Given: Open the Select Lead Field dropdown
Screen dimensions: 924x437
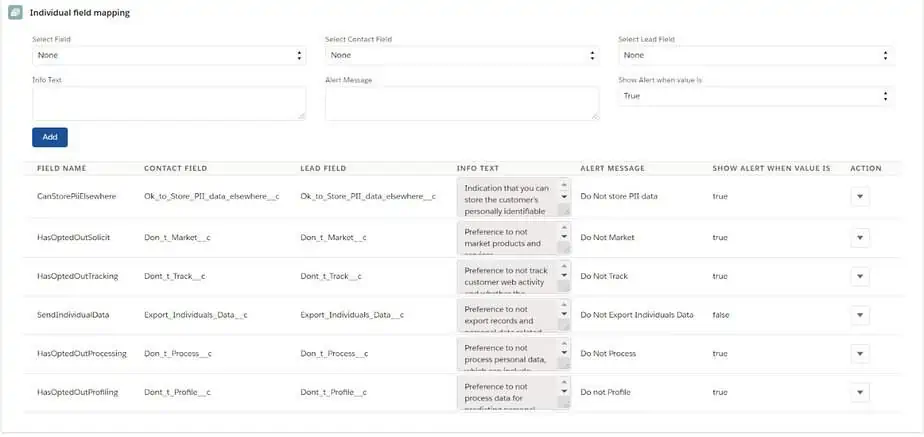Looking at the screenshot, I should coord(755,55).
